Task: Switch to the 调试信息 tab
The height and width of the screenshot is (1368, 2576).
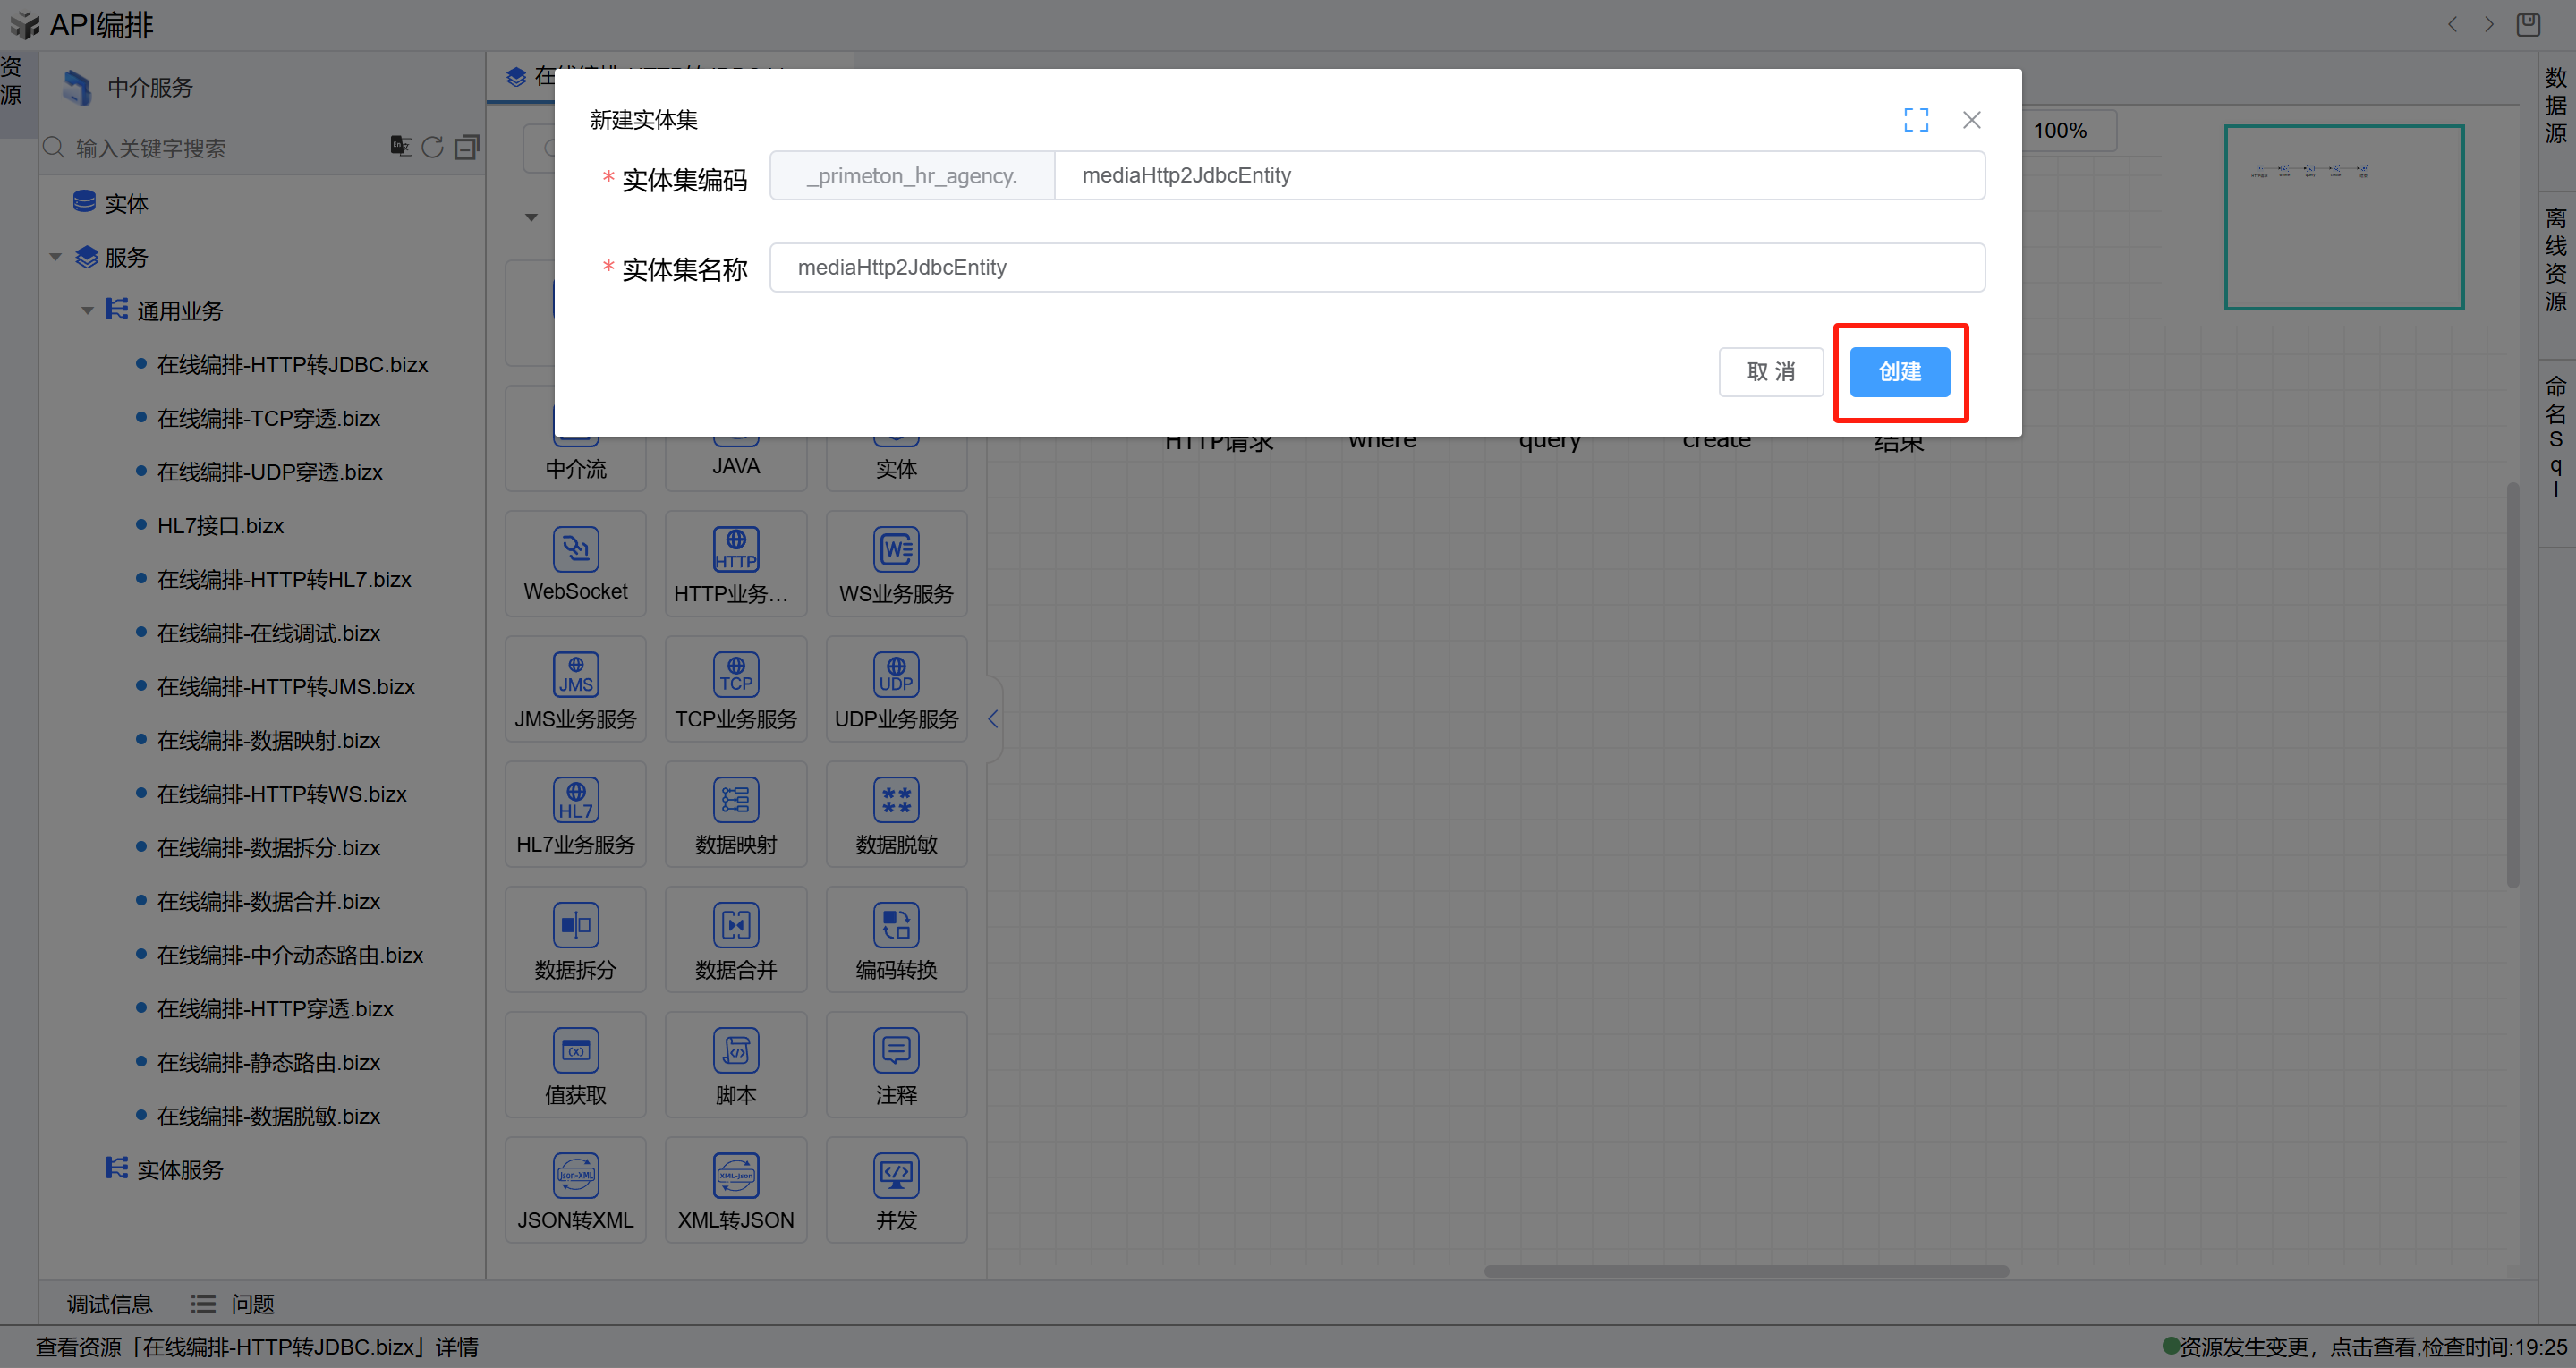Action: pyautogui.click(x=109, y=1303)
